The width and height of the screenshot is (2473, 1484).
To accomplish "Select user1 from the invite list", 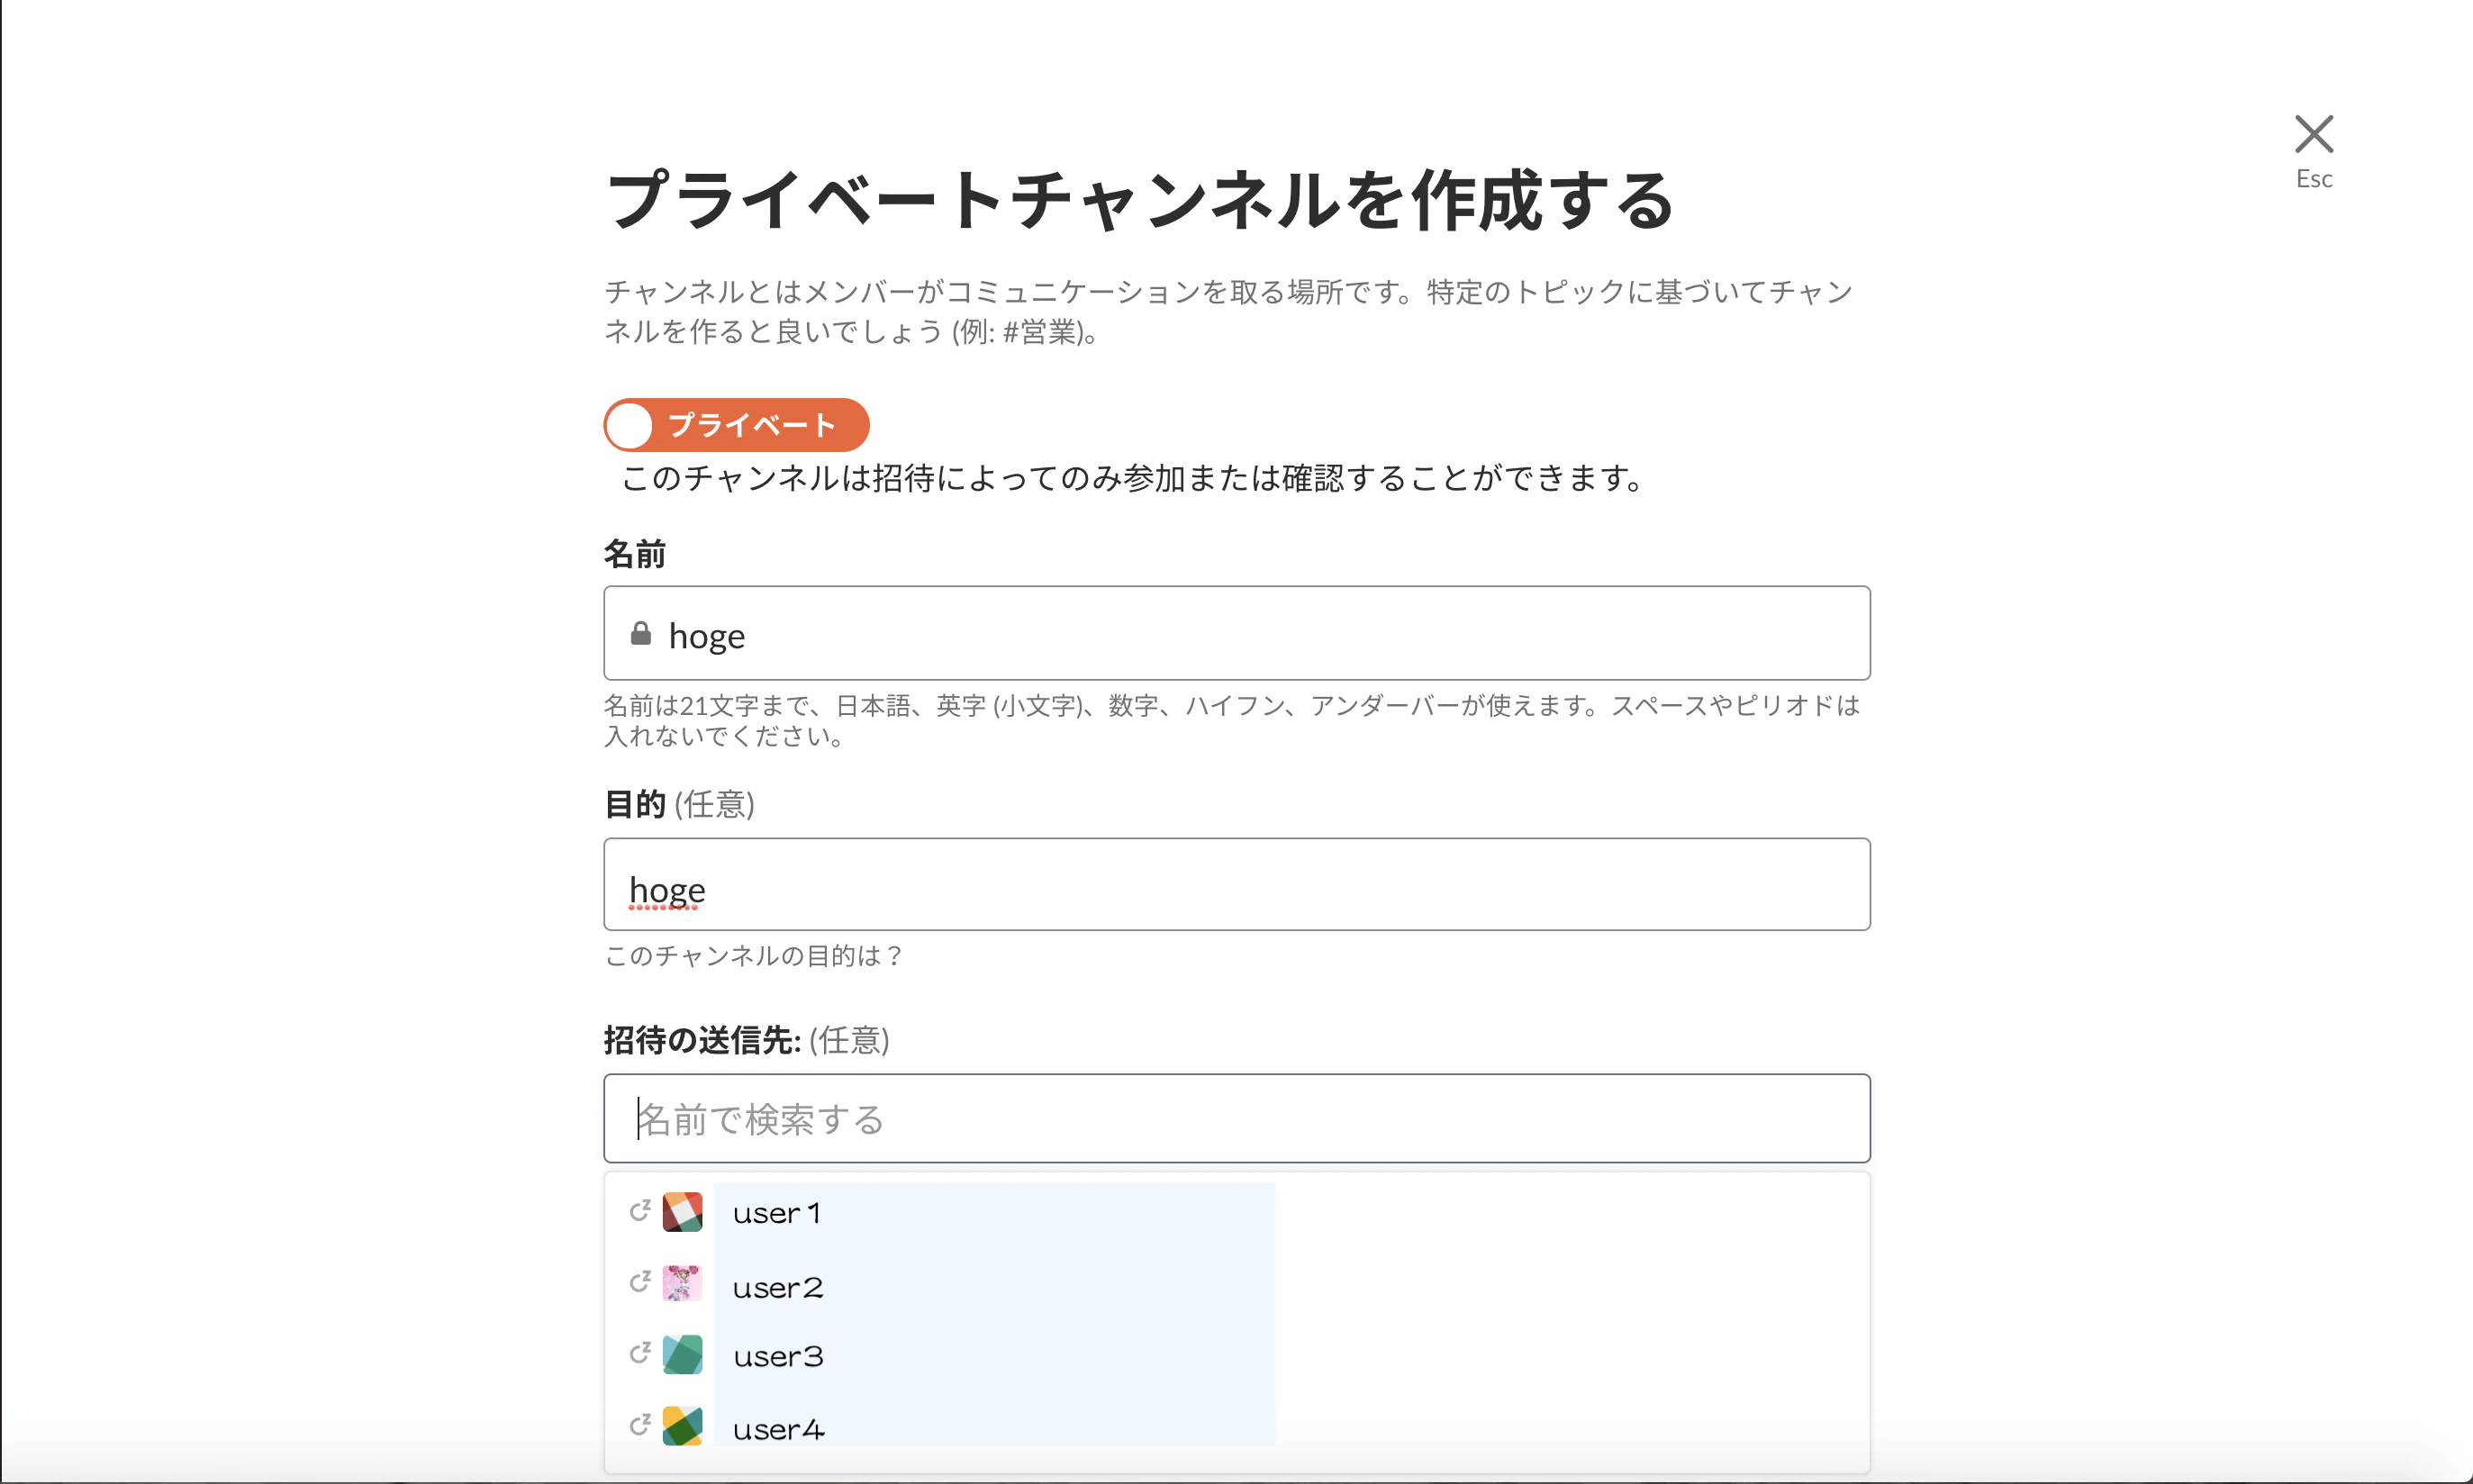I will (1237, 1212).
